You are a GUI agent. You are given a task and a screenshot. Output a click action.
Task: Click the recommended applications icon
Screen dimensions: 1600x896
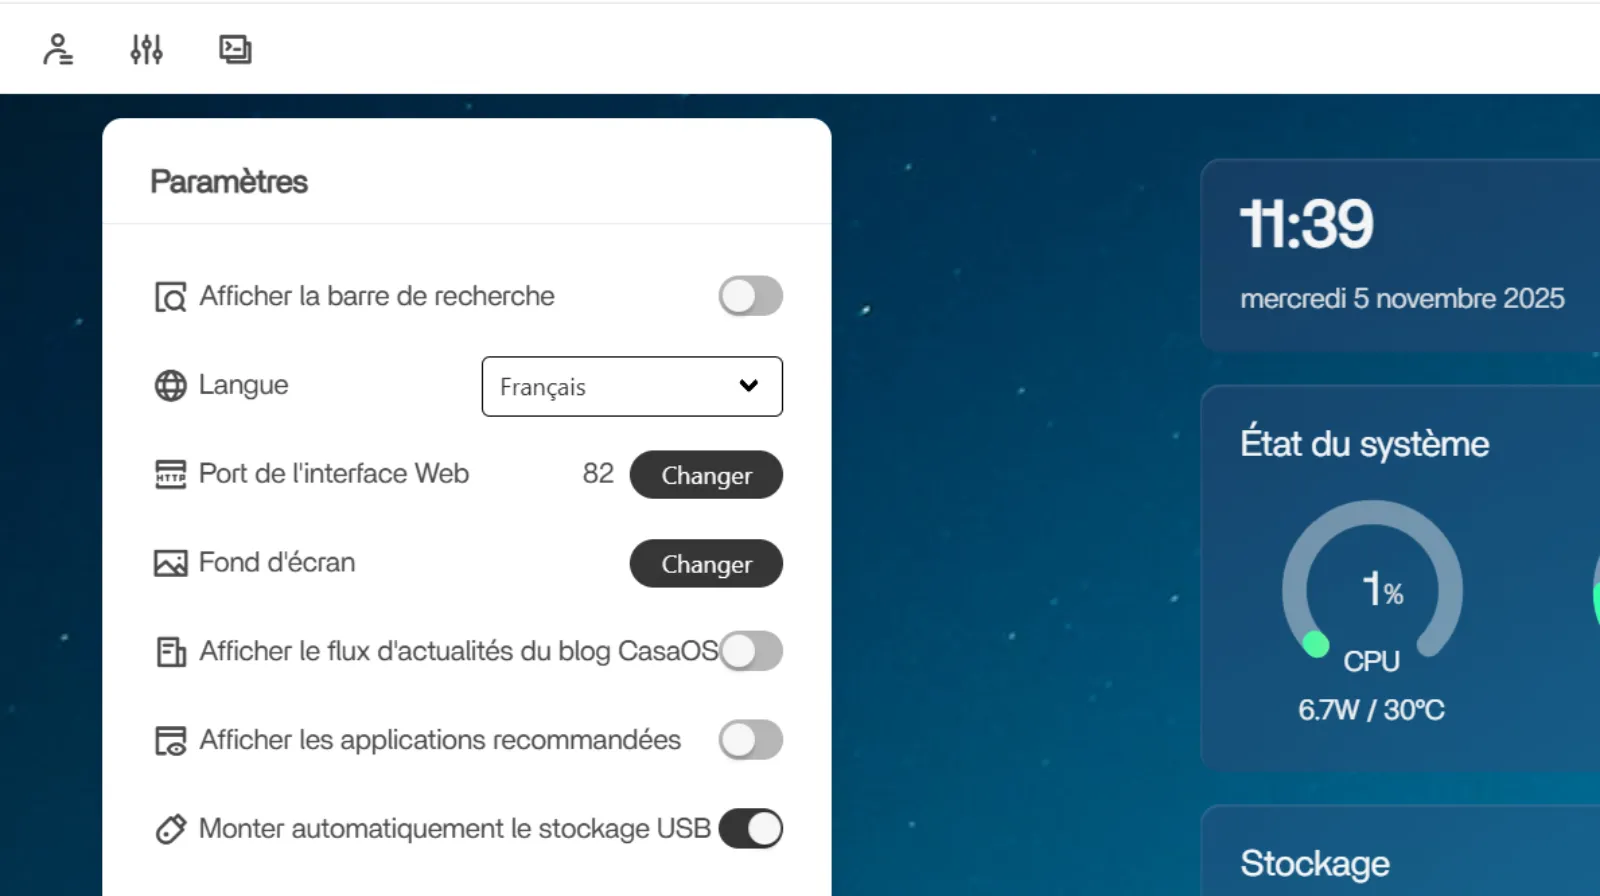[x=170, y=741]
